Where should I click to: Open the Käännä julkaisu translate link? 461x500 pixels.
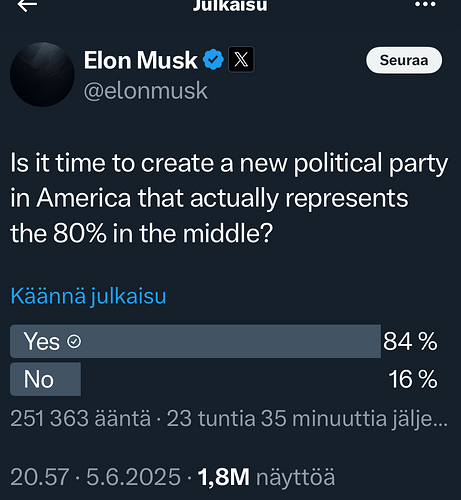(88, 296)
